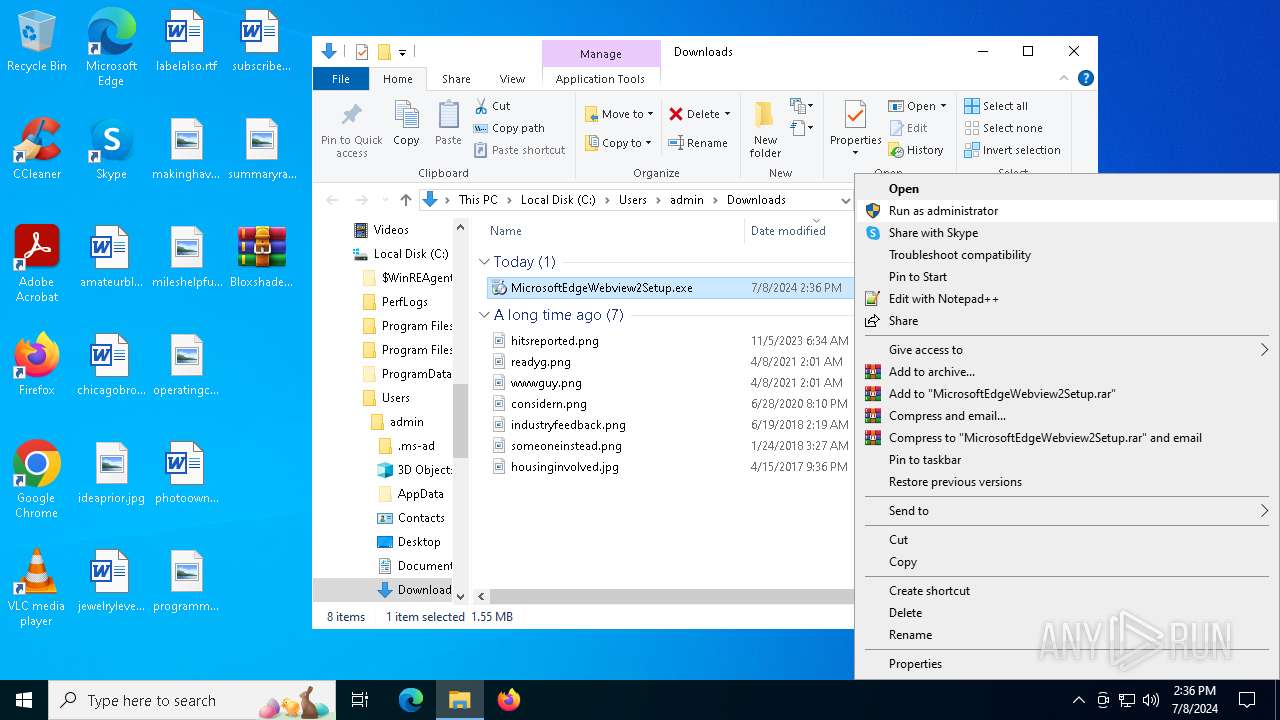Click Rename in the Organize group
The image size is (1280, 720).
tap(698, 143)
